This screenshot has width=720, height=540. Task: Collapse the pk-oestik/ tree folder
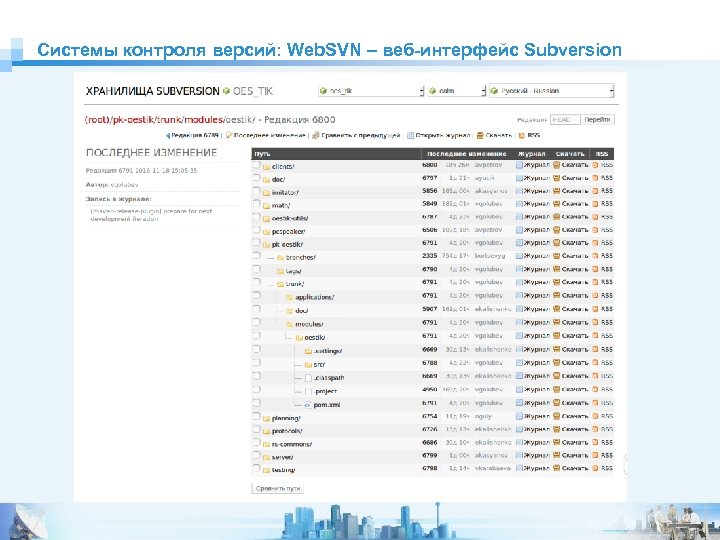266,245
